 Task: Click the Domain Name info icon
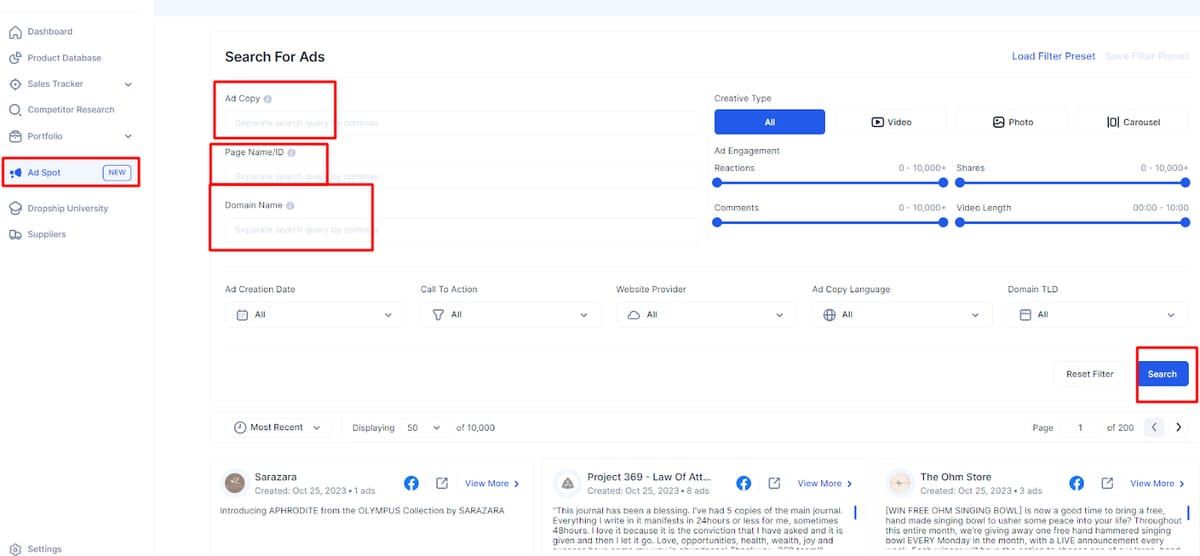coord(290,205)
